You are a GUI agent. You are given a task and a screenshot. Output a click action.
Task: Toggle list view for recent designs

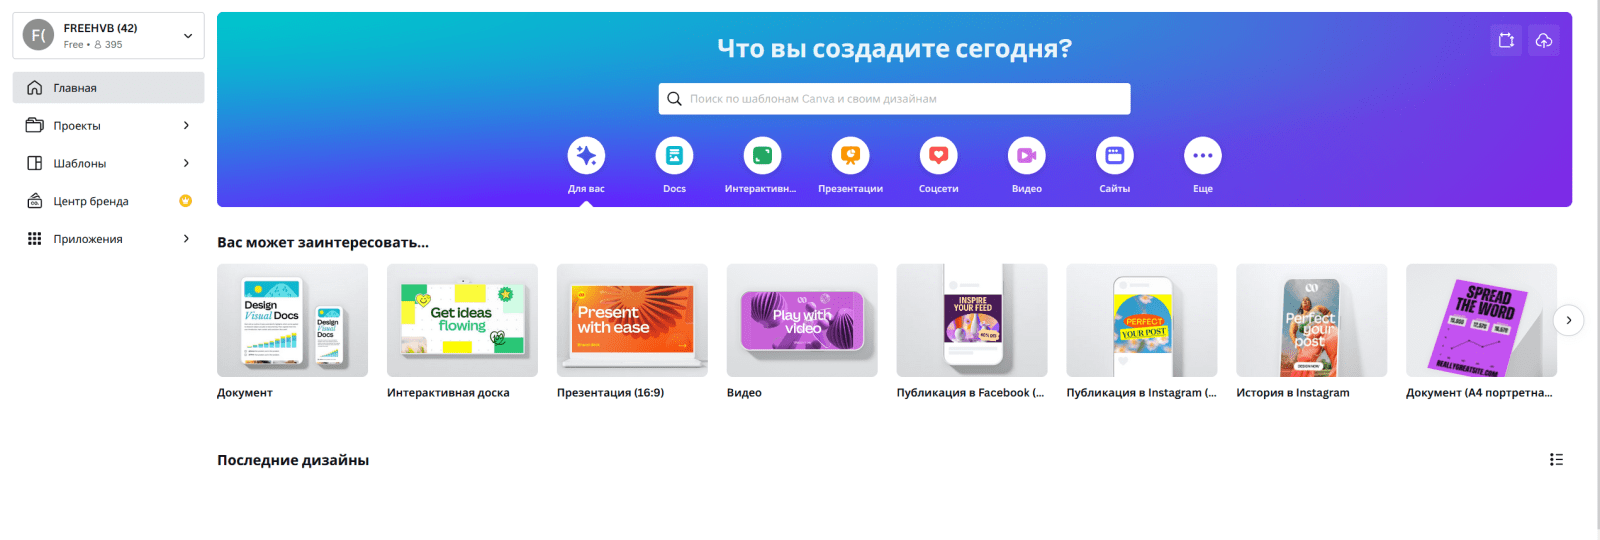[x=1556, y=460]
